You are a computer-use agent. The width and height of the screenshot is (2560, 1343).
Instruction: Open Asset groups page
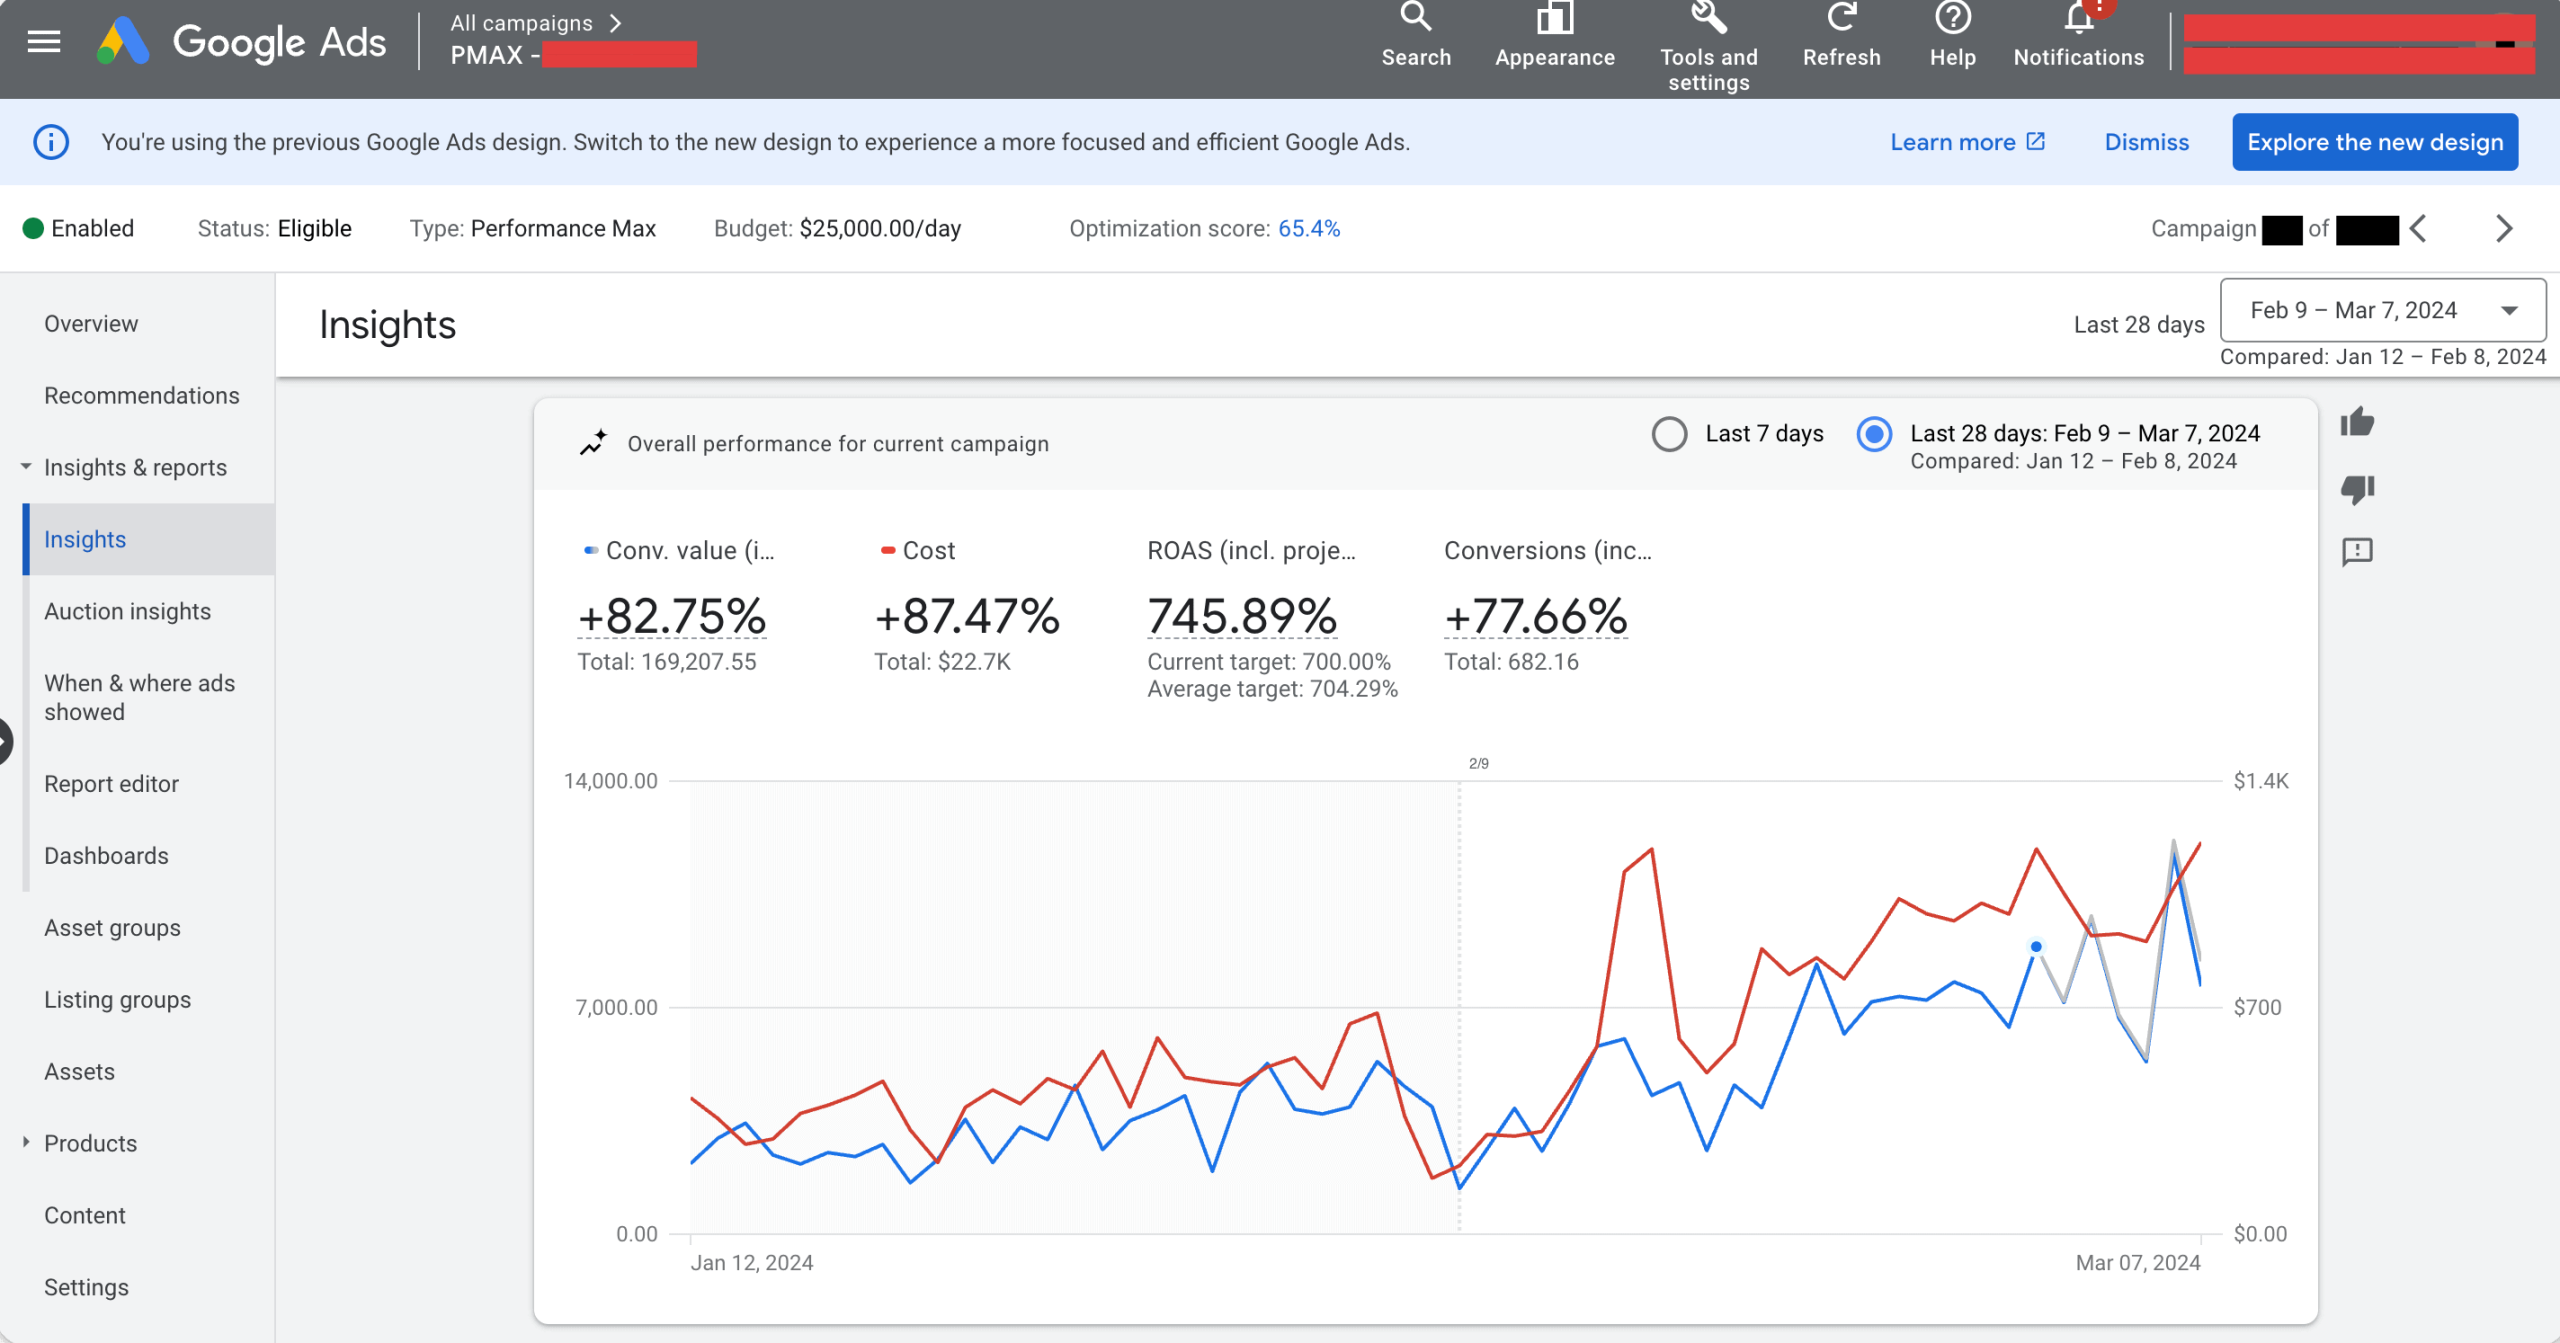[113, 928]
